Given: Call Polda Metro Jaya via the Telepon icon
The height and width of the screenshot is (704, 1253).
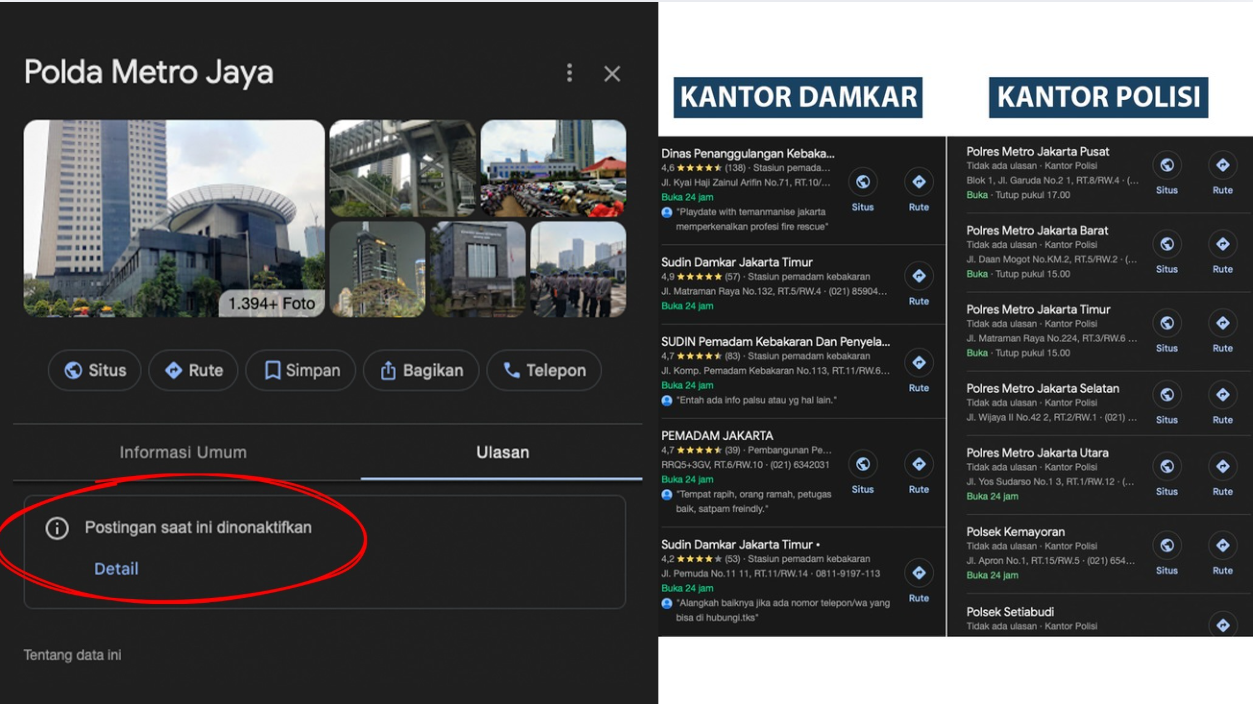Looking at the screenshot, I should [x=543, y=370].
